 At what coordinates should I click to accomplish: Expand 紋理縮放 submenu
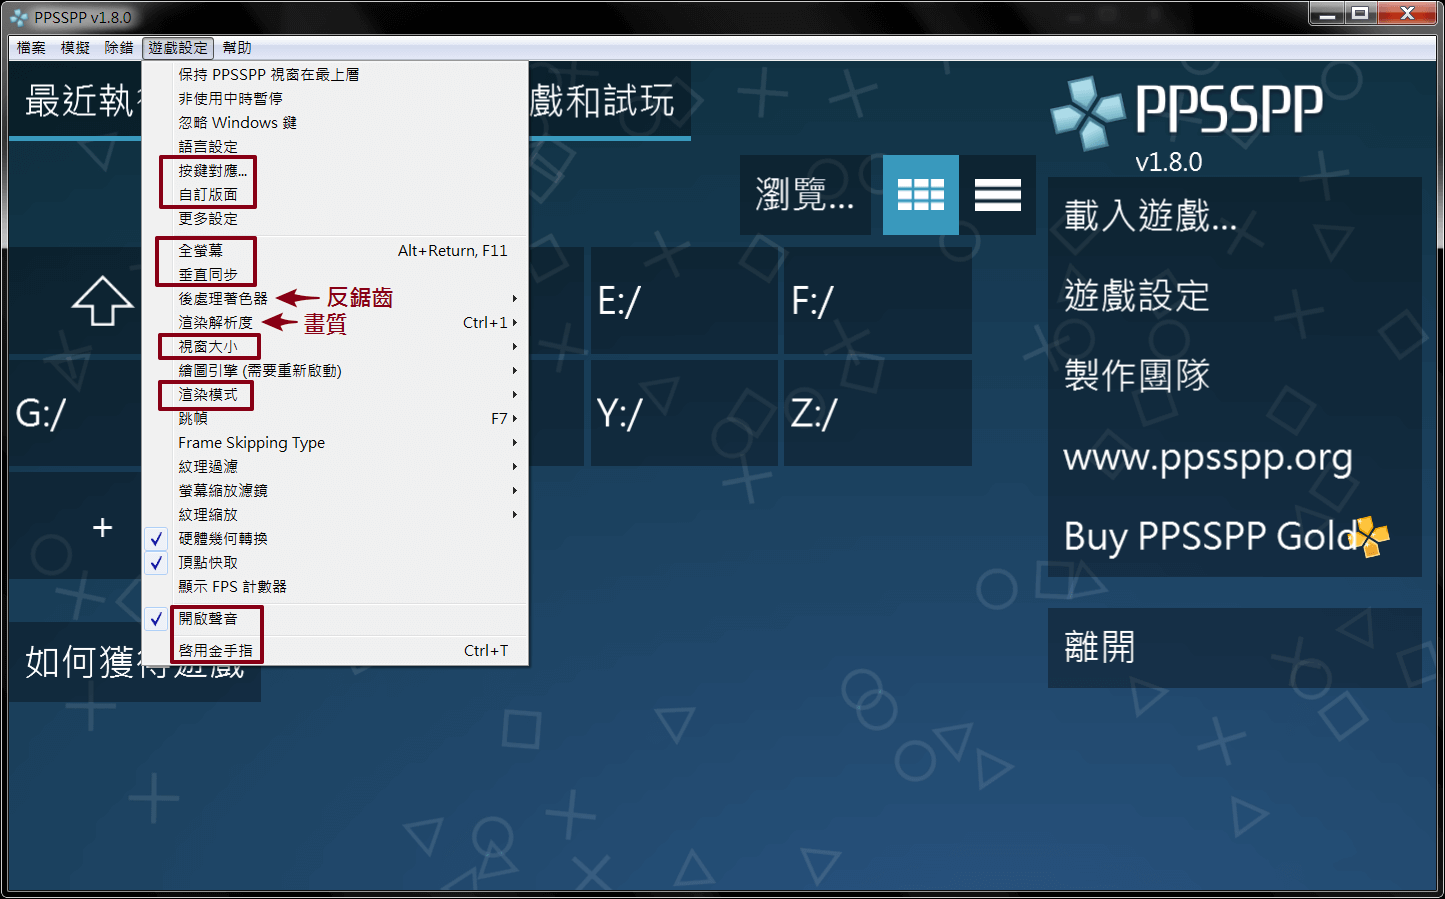[x=334, y=515]
